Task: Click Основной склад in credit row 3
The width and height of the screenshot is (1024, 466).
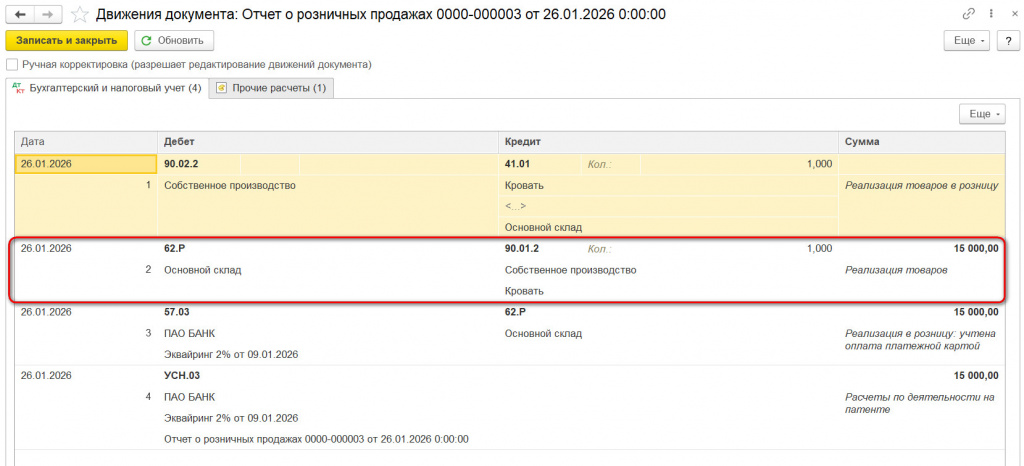Action: [x=543, y=334]
